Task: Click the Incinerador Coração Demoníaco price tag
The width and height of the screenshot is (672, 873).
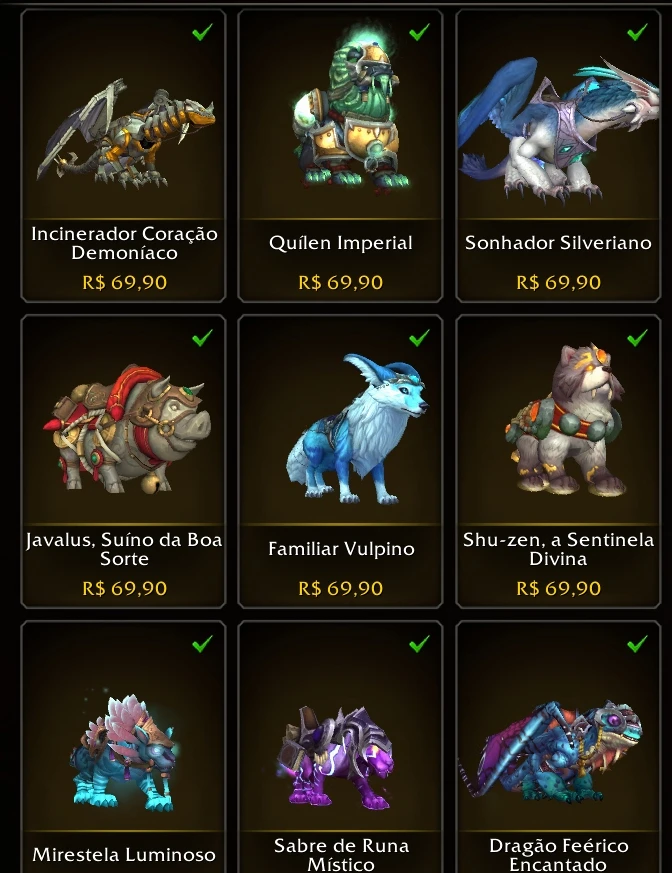Action: point(124,282)
